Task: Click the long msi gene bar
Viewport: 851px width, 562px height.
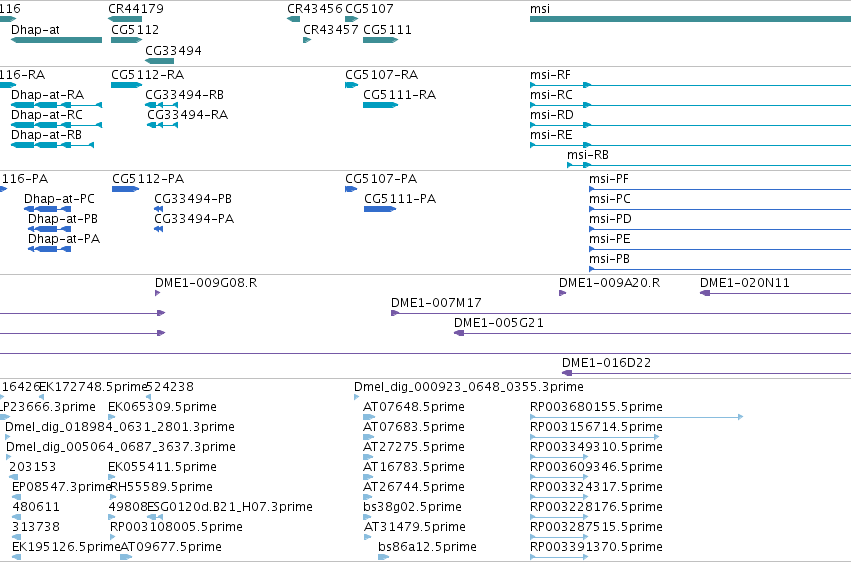Action: [x=690, y=19]
